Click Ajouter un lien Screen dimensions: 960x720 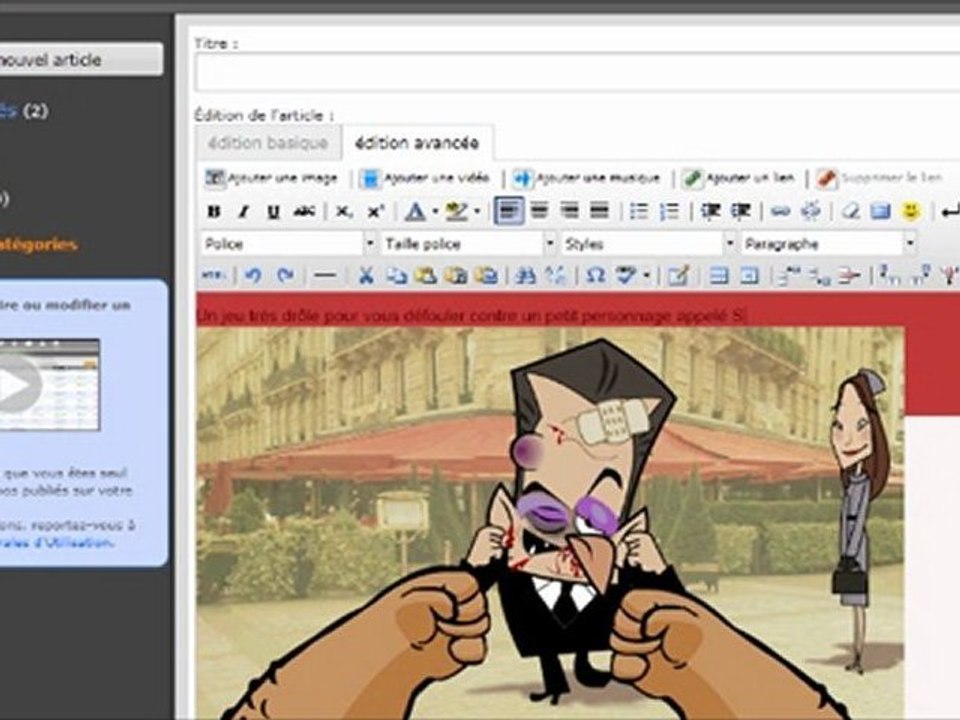pos(738,178)
